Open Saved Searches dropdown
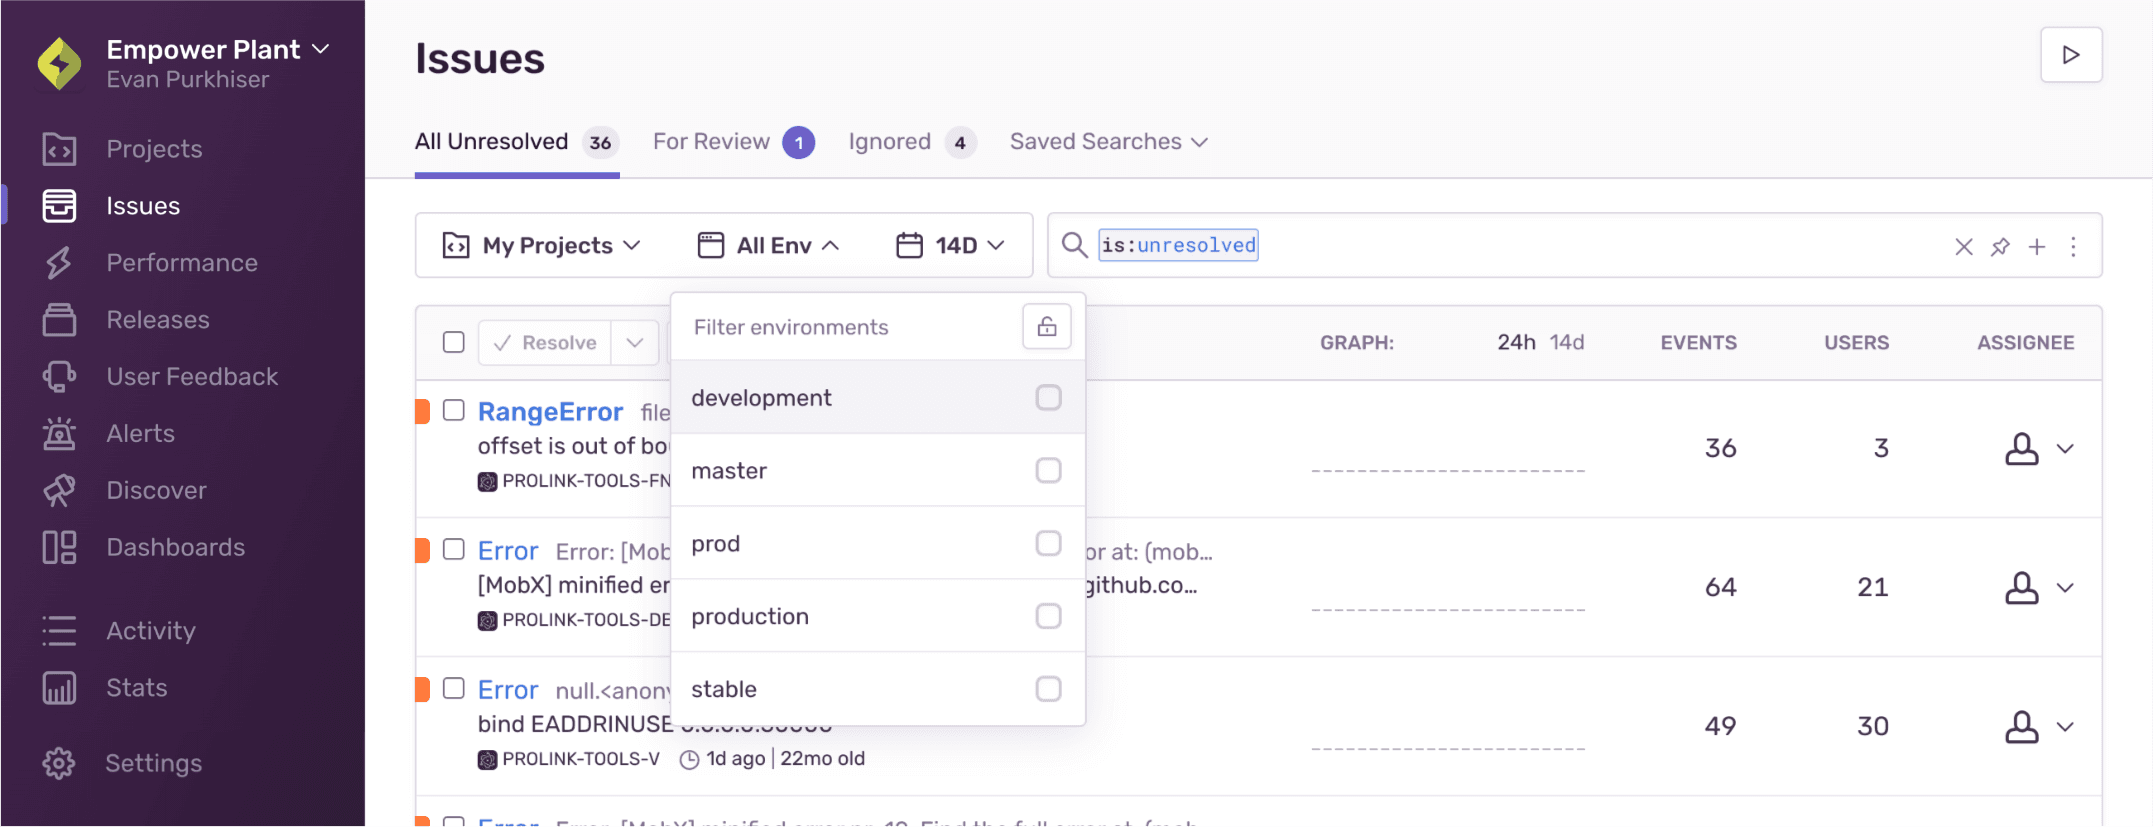Image resolution: width=2153 pixels, height=827 pixels. point(1108,142)
